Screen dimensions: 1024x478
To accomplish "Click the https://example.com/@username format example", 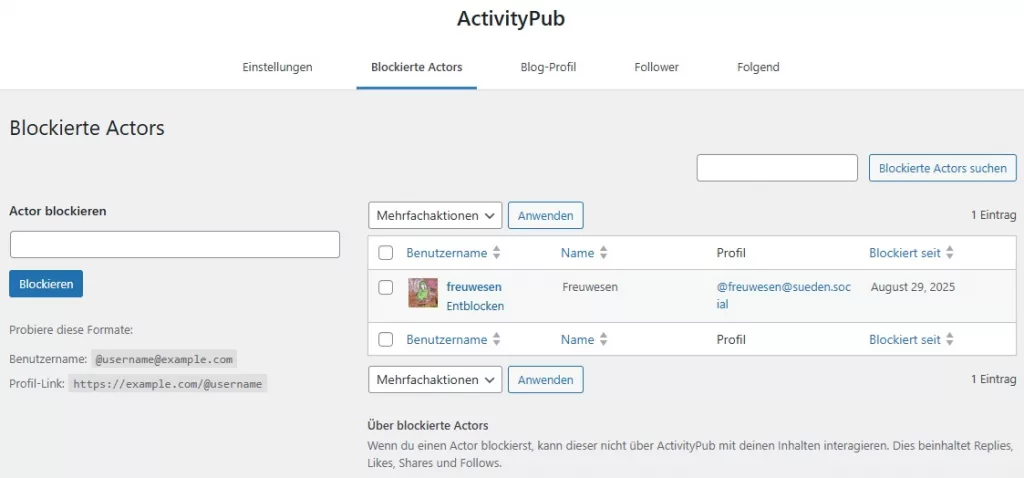I will pyautogui.click(x=168, y=384).
